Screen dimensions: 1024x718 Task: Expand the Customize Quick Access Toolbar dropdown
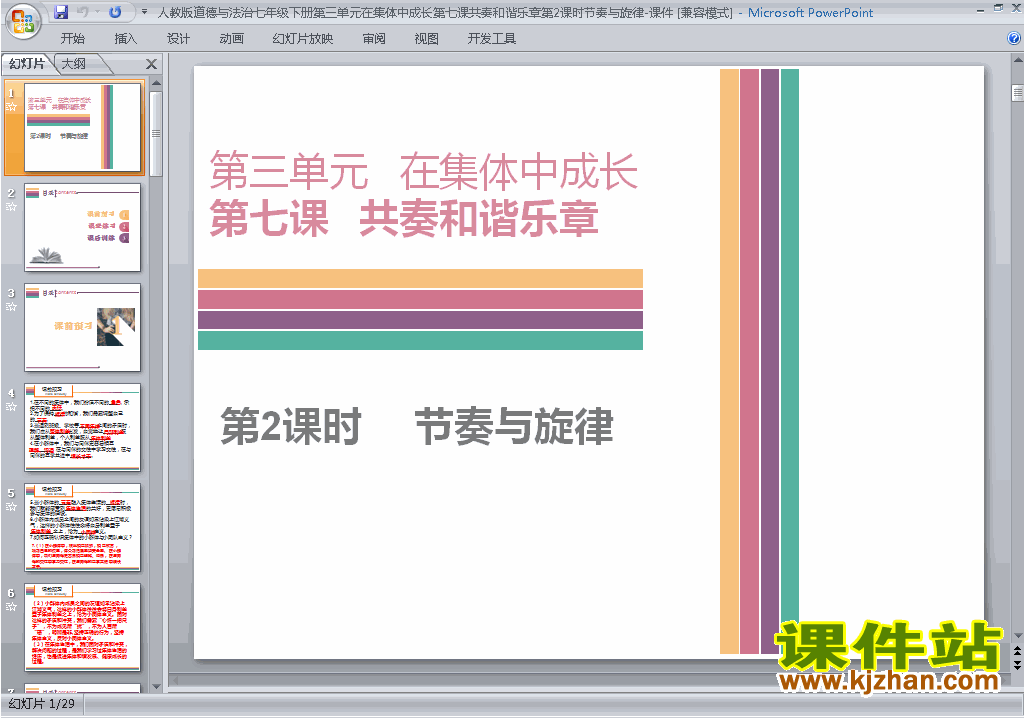point(144,12)
